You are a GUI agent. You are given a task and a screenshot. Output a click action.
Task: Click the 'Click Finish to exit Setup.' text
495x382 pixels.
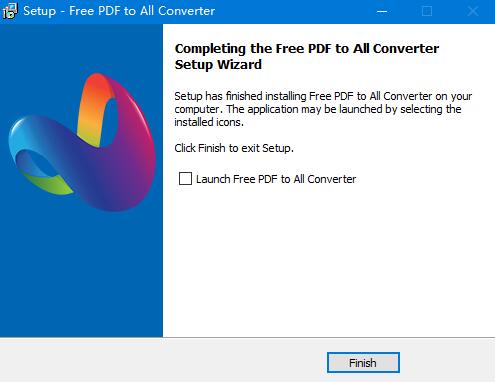(x=234, y=148)
